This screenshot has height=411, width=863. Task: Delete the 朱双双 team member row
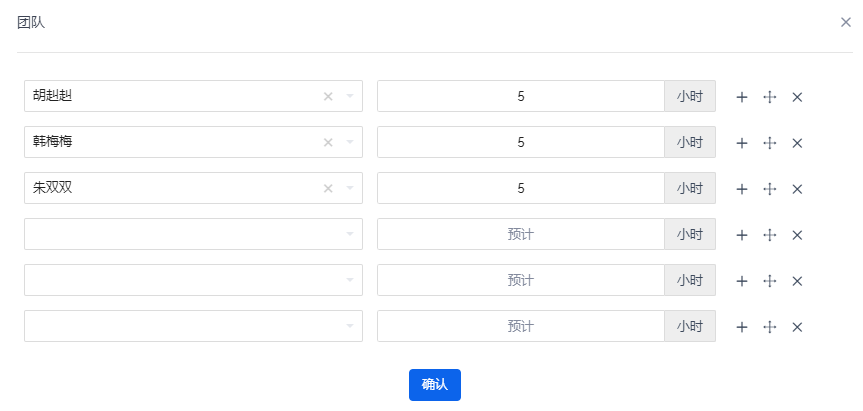tap(797, 189)
